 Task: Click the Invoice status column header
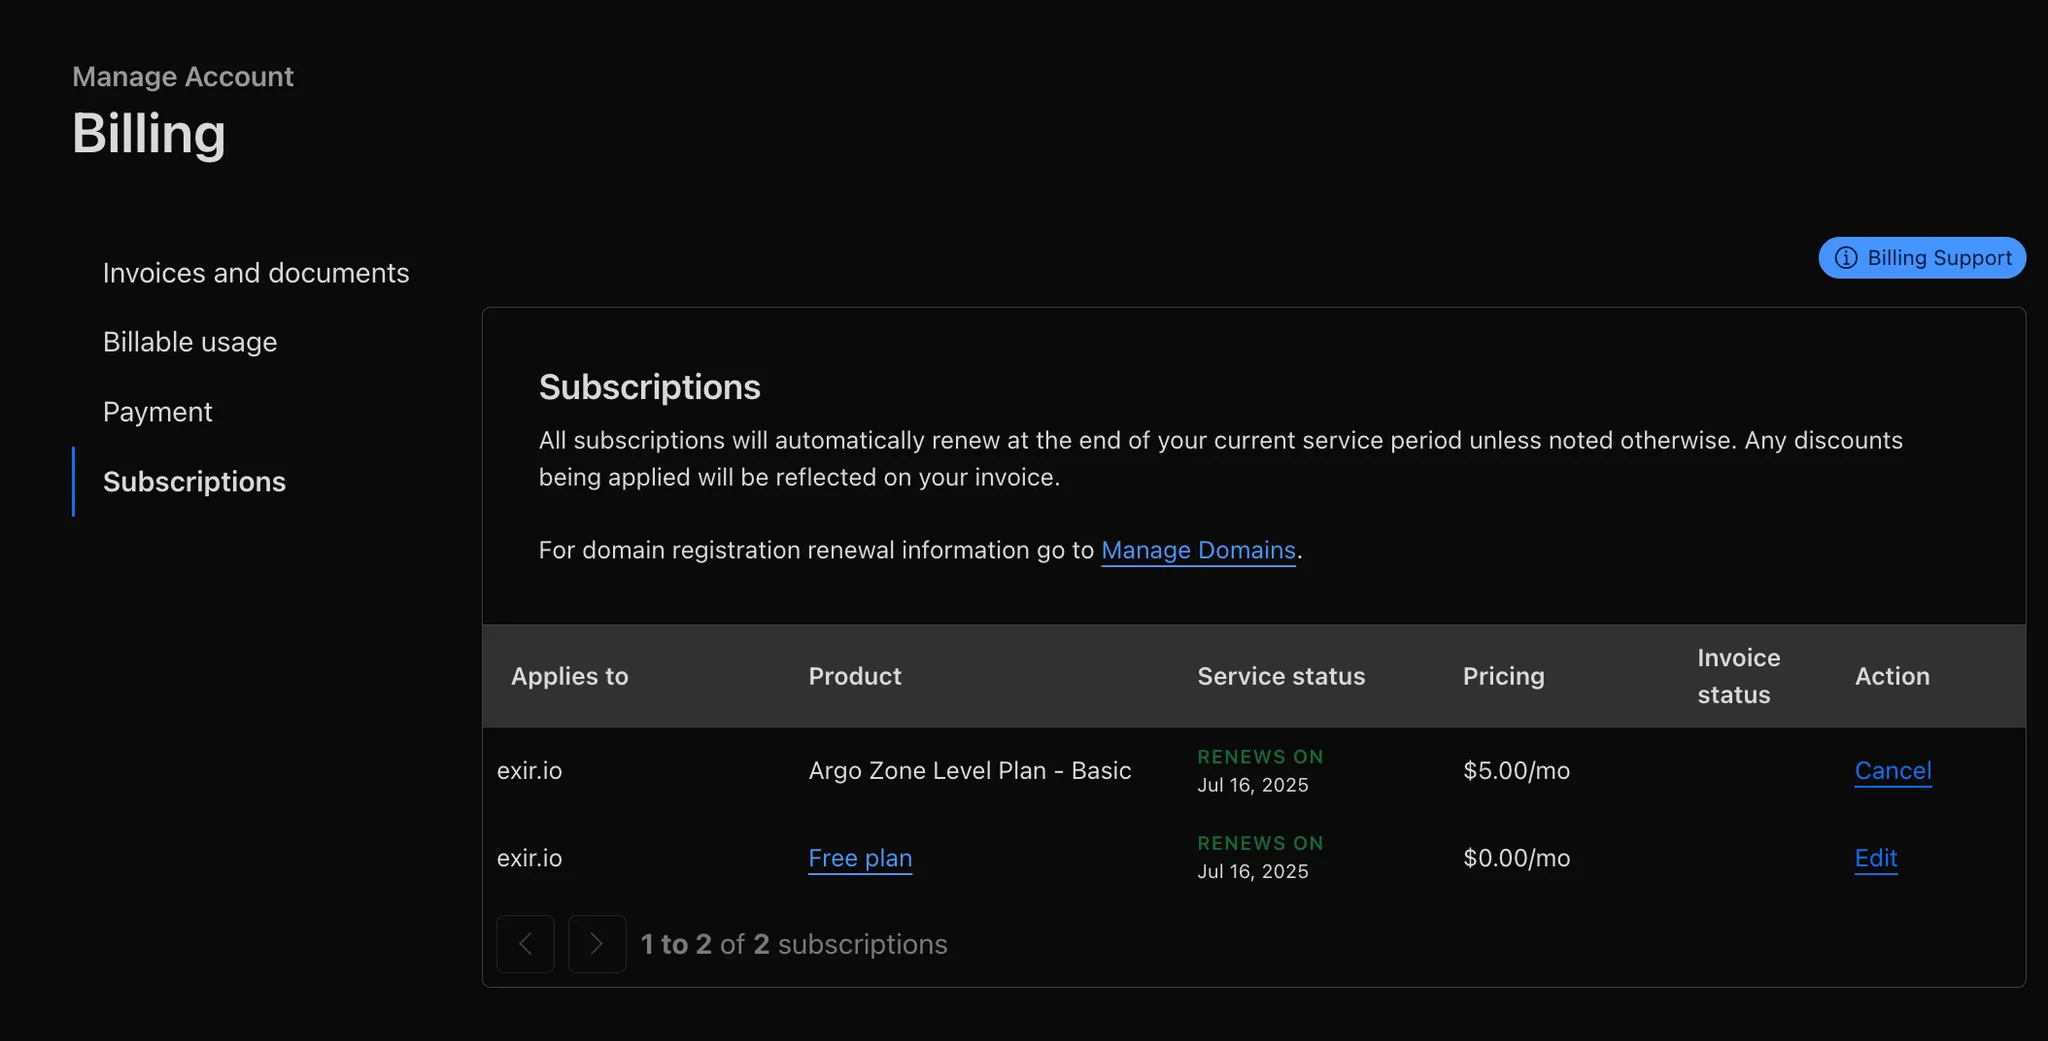pyautogui.click(x=1738, y=676)
